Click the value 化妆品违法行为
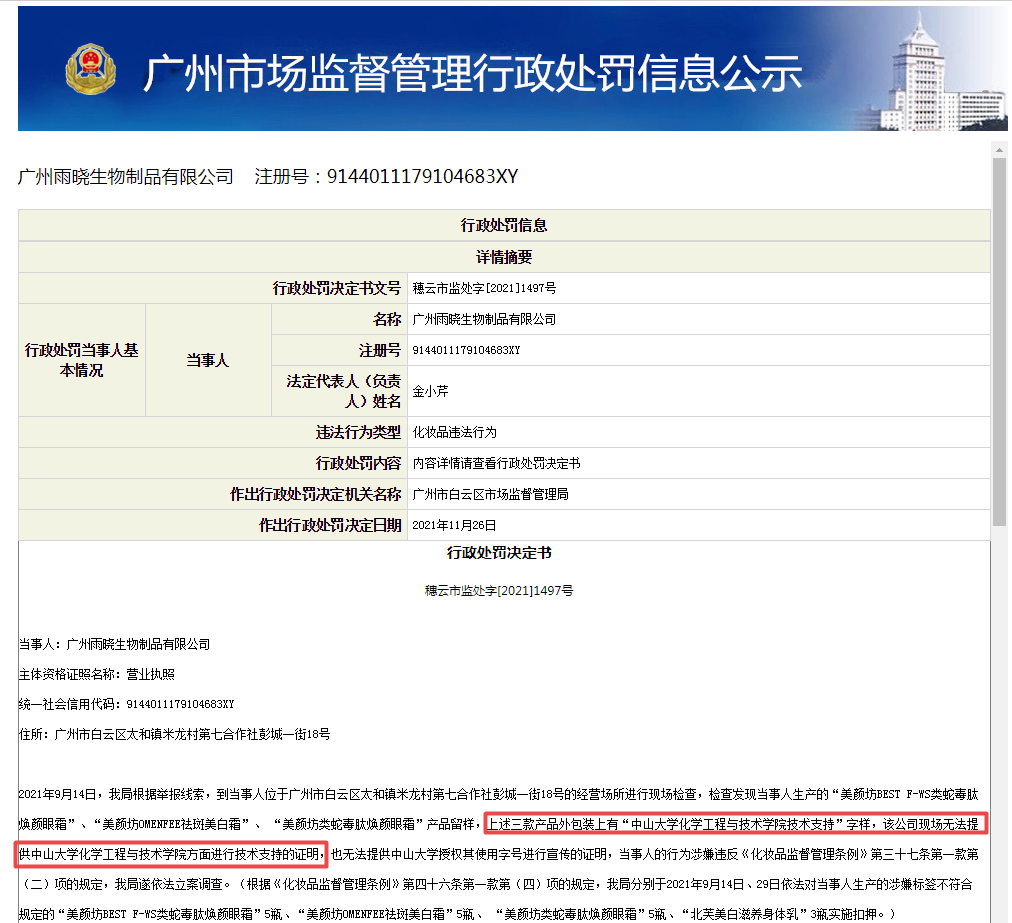The height and width of the screenshot is (923, 1012). coord(454,432)
